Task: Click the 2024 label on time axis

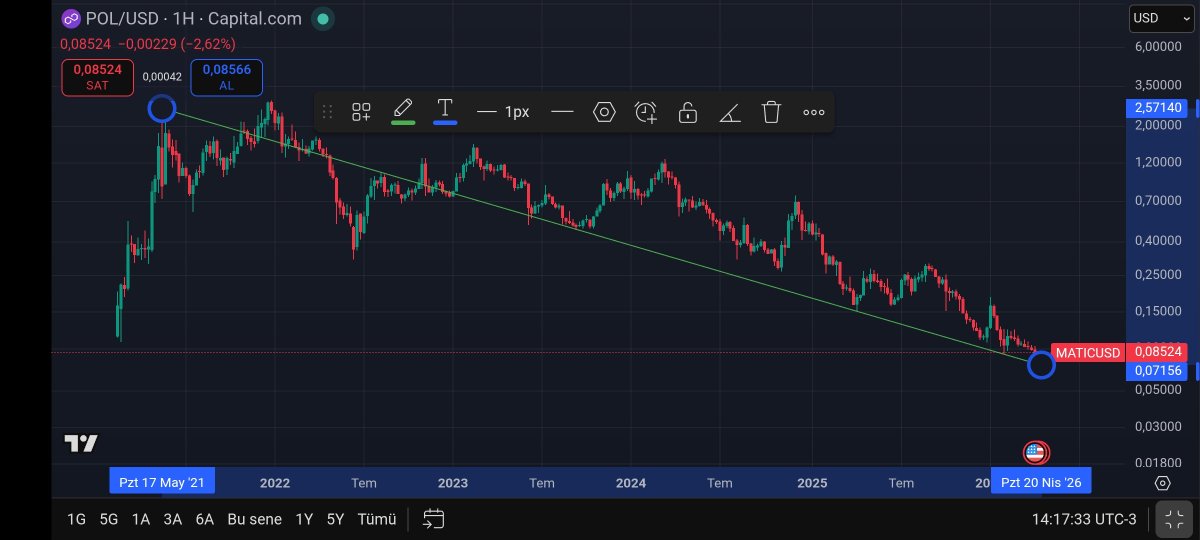Action: (x=631, y=483)
